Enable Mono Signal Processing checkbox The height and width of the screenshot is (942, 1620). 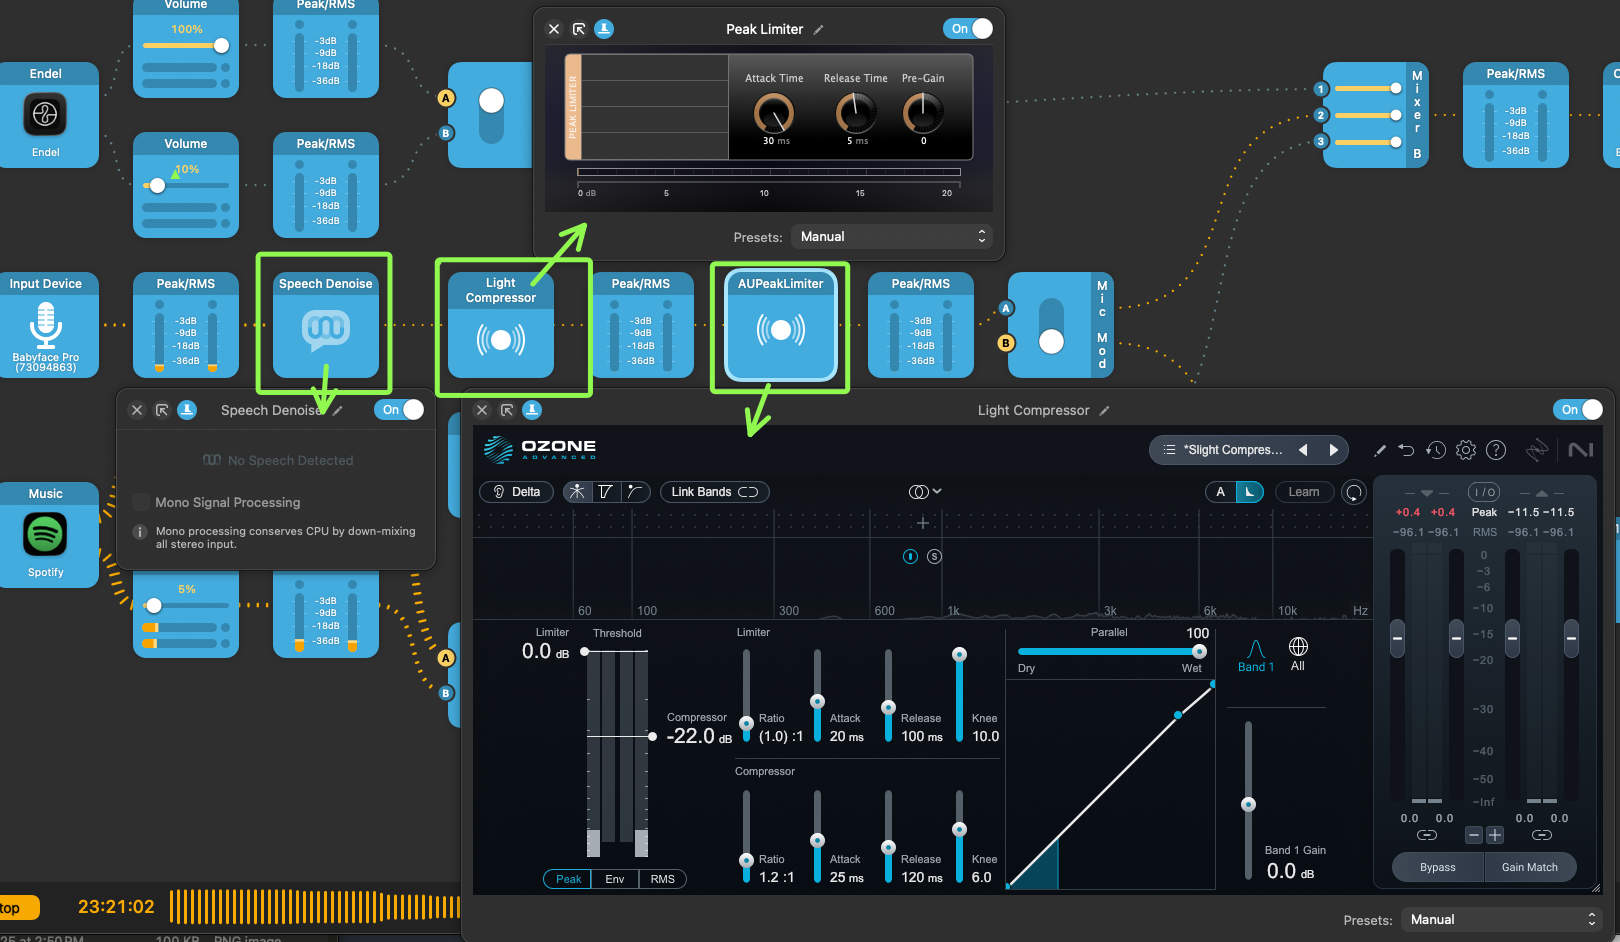(x=141, y=502)
